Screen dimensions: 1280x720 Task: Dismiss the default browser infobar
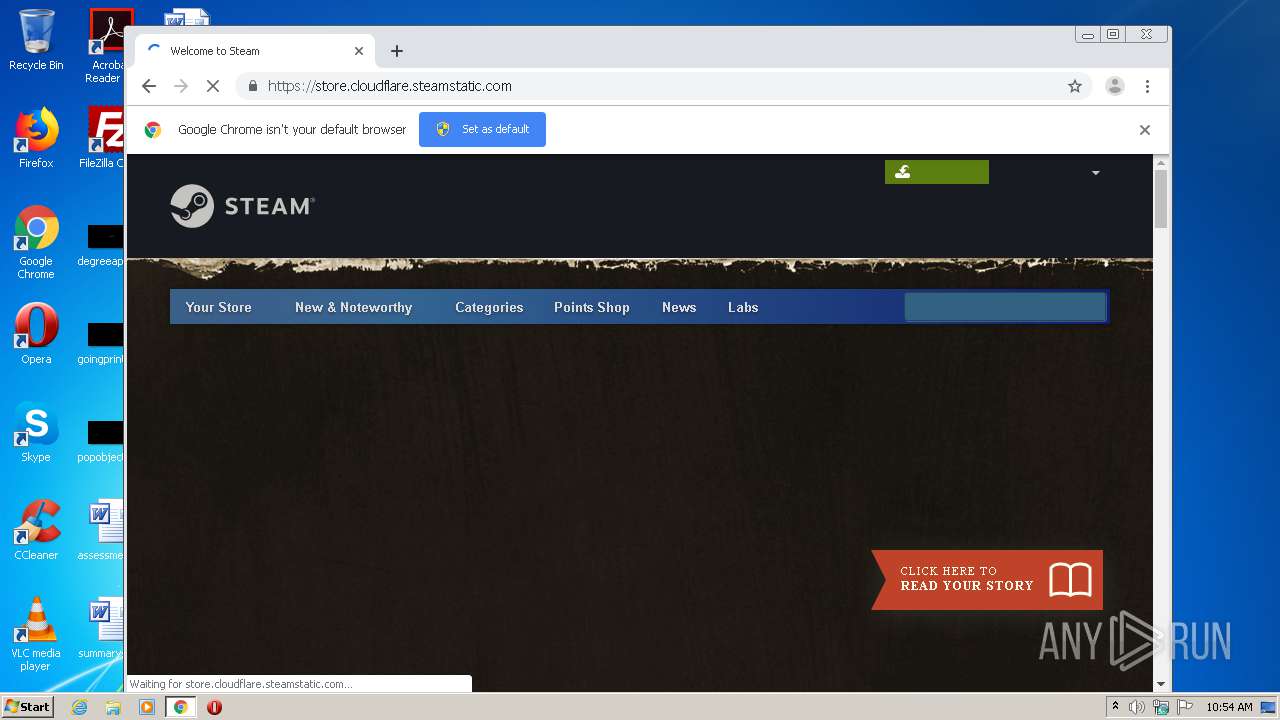1145,130
